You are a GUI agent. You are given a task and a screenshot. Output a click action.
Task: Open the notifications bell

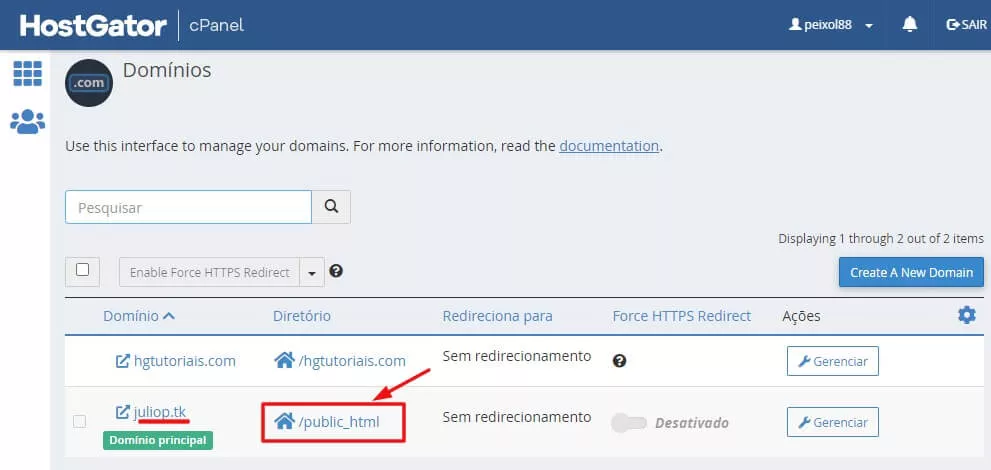click(909, 25)
